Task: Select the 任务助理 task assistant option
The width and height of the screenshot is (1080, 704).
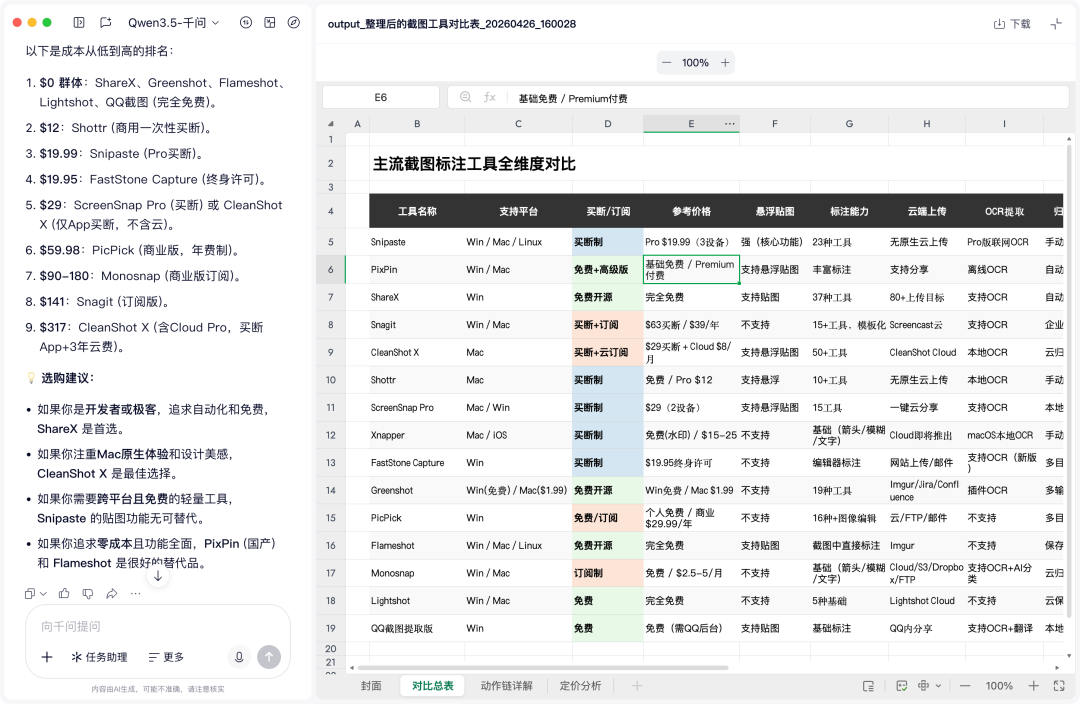Action: (99, 657)
